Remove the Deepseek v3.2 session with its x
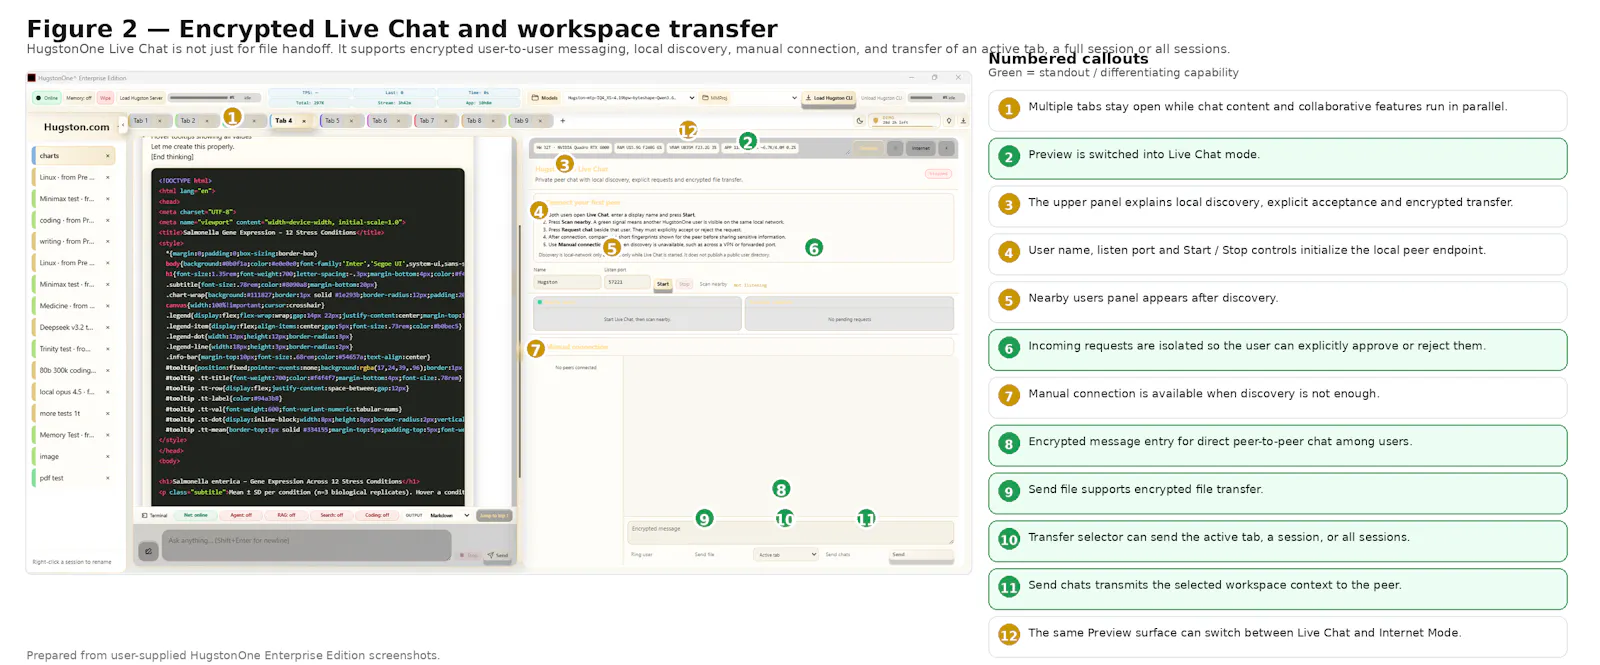 point(108,327)
